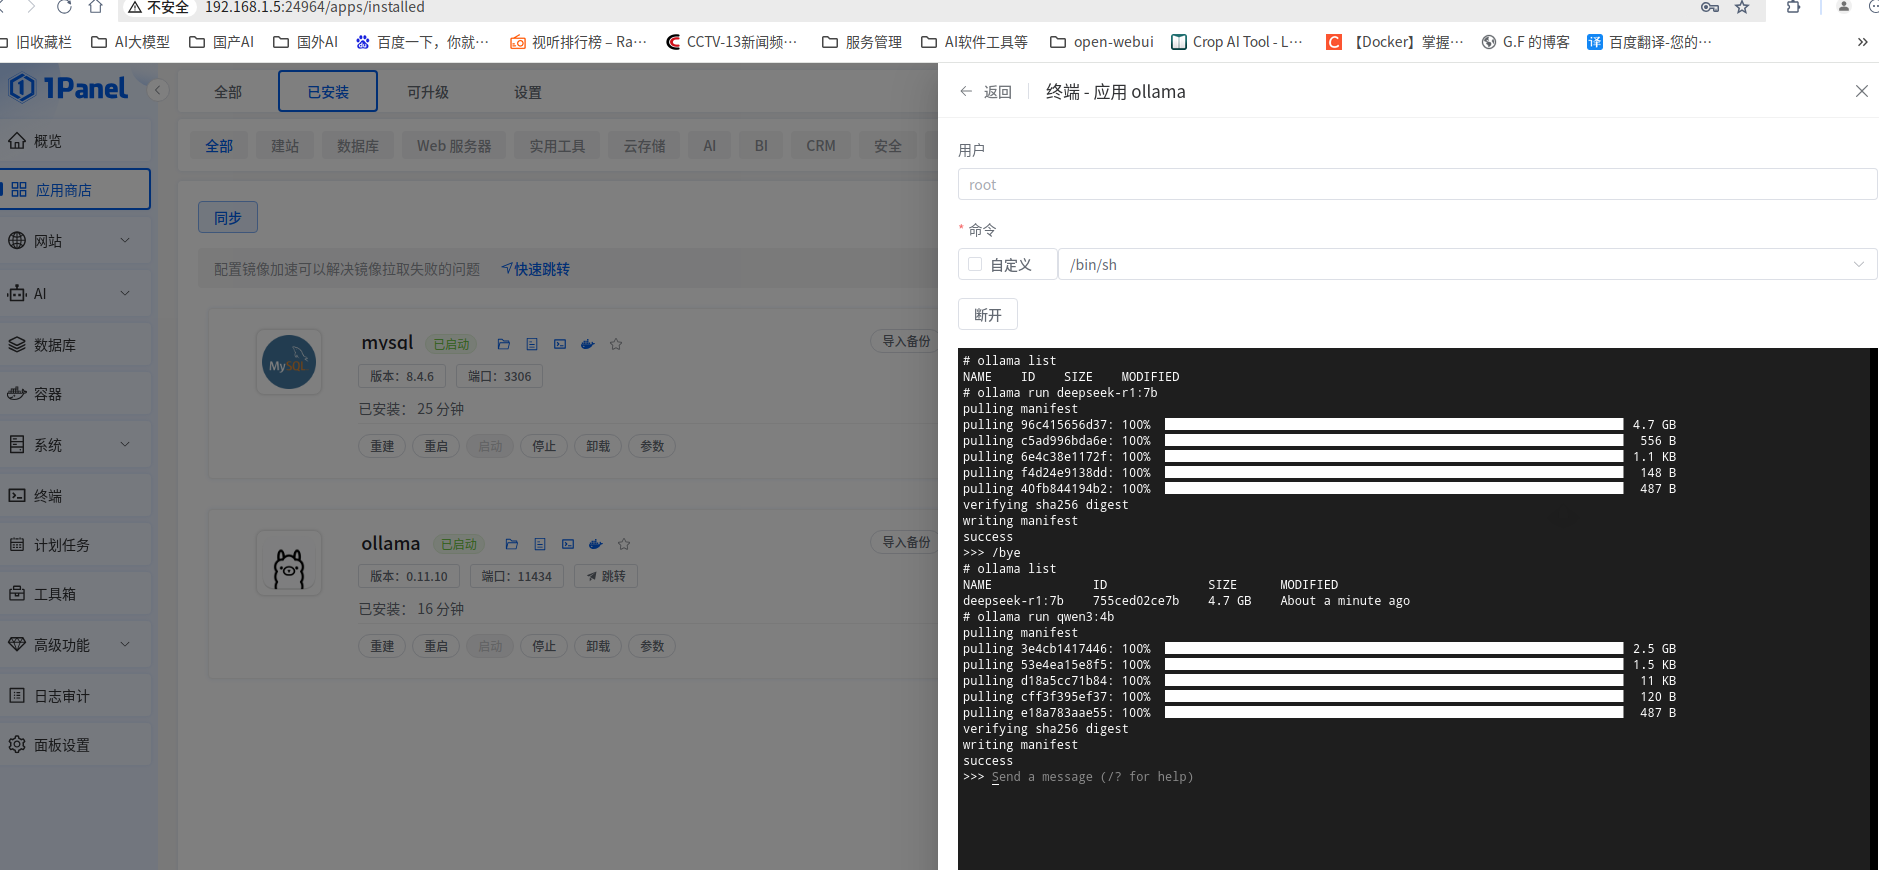
Task: Click the back arrow in the terminal drawer
Action: coord(966,91)
